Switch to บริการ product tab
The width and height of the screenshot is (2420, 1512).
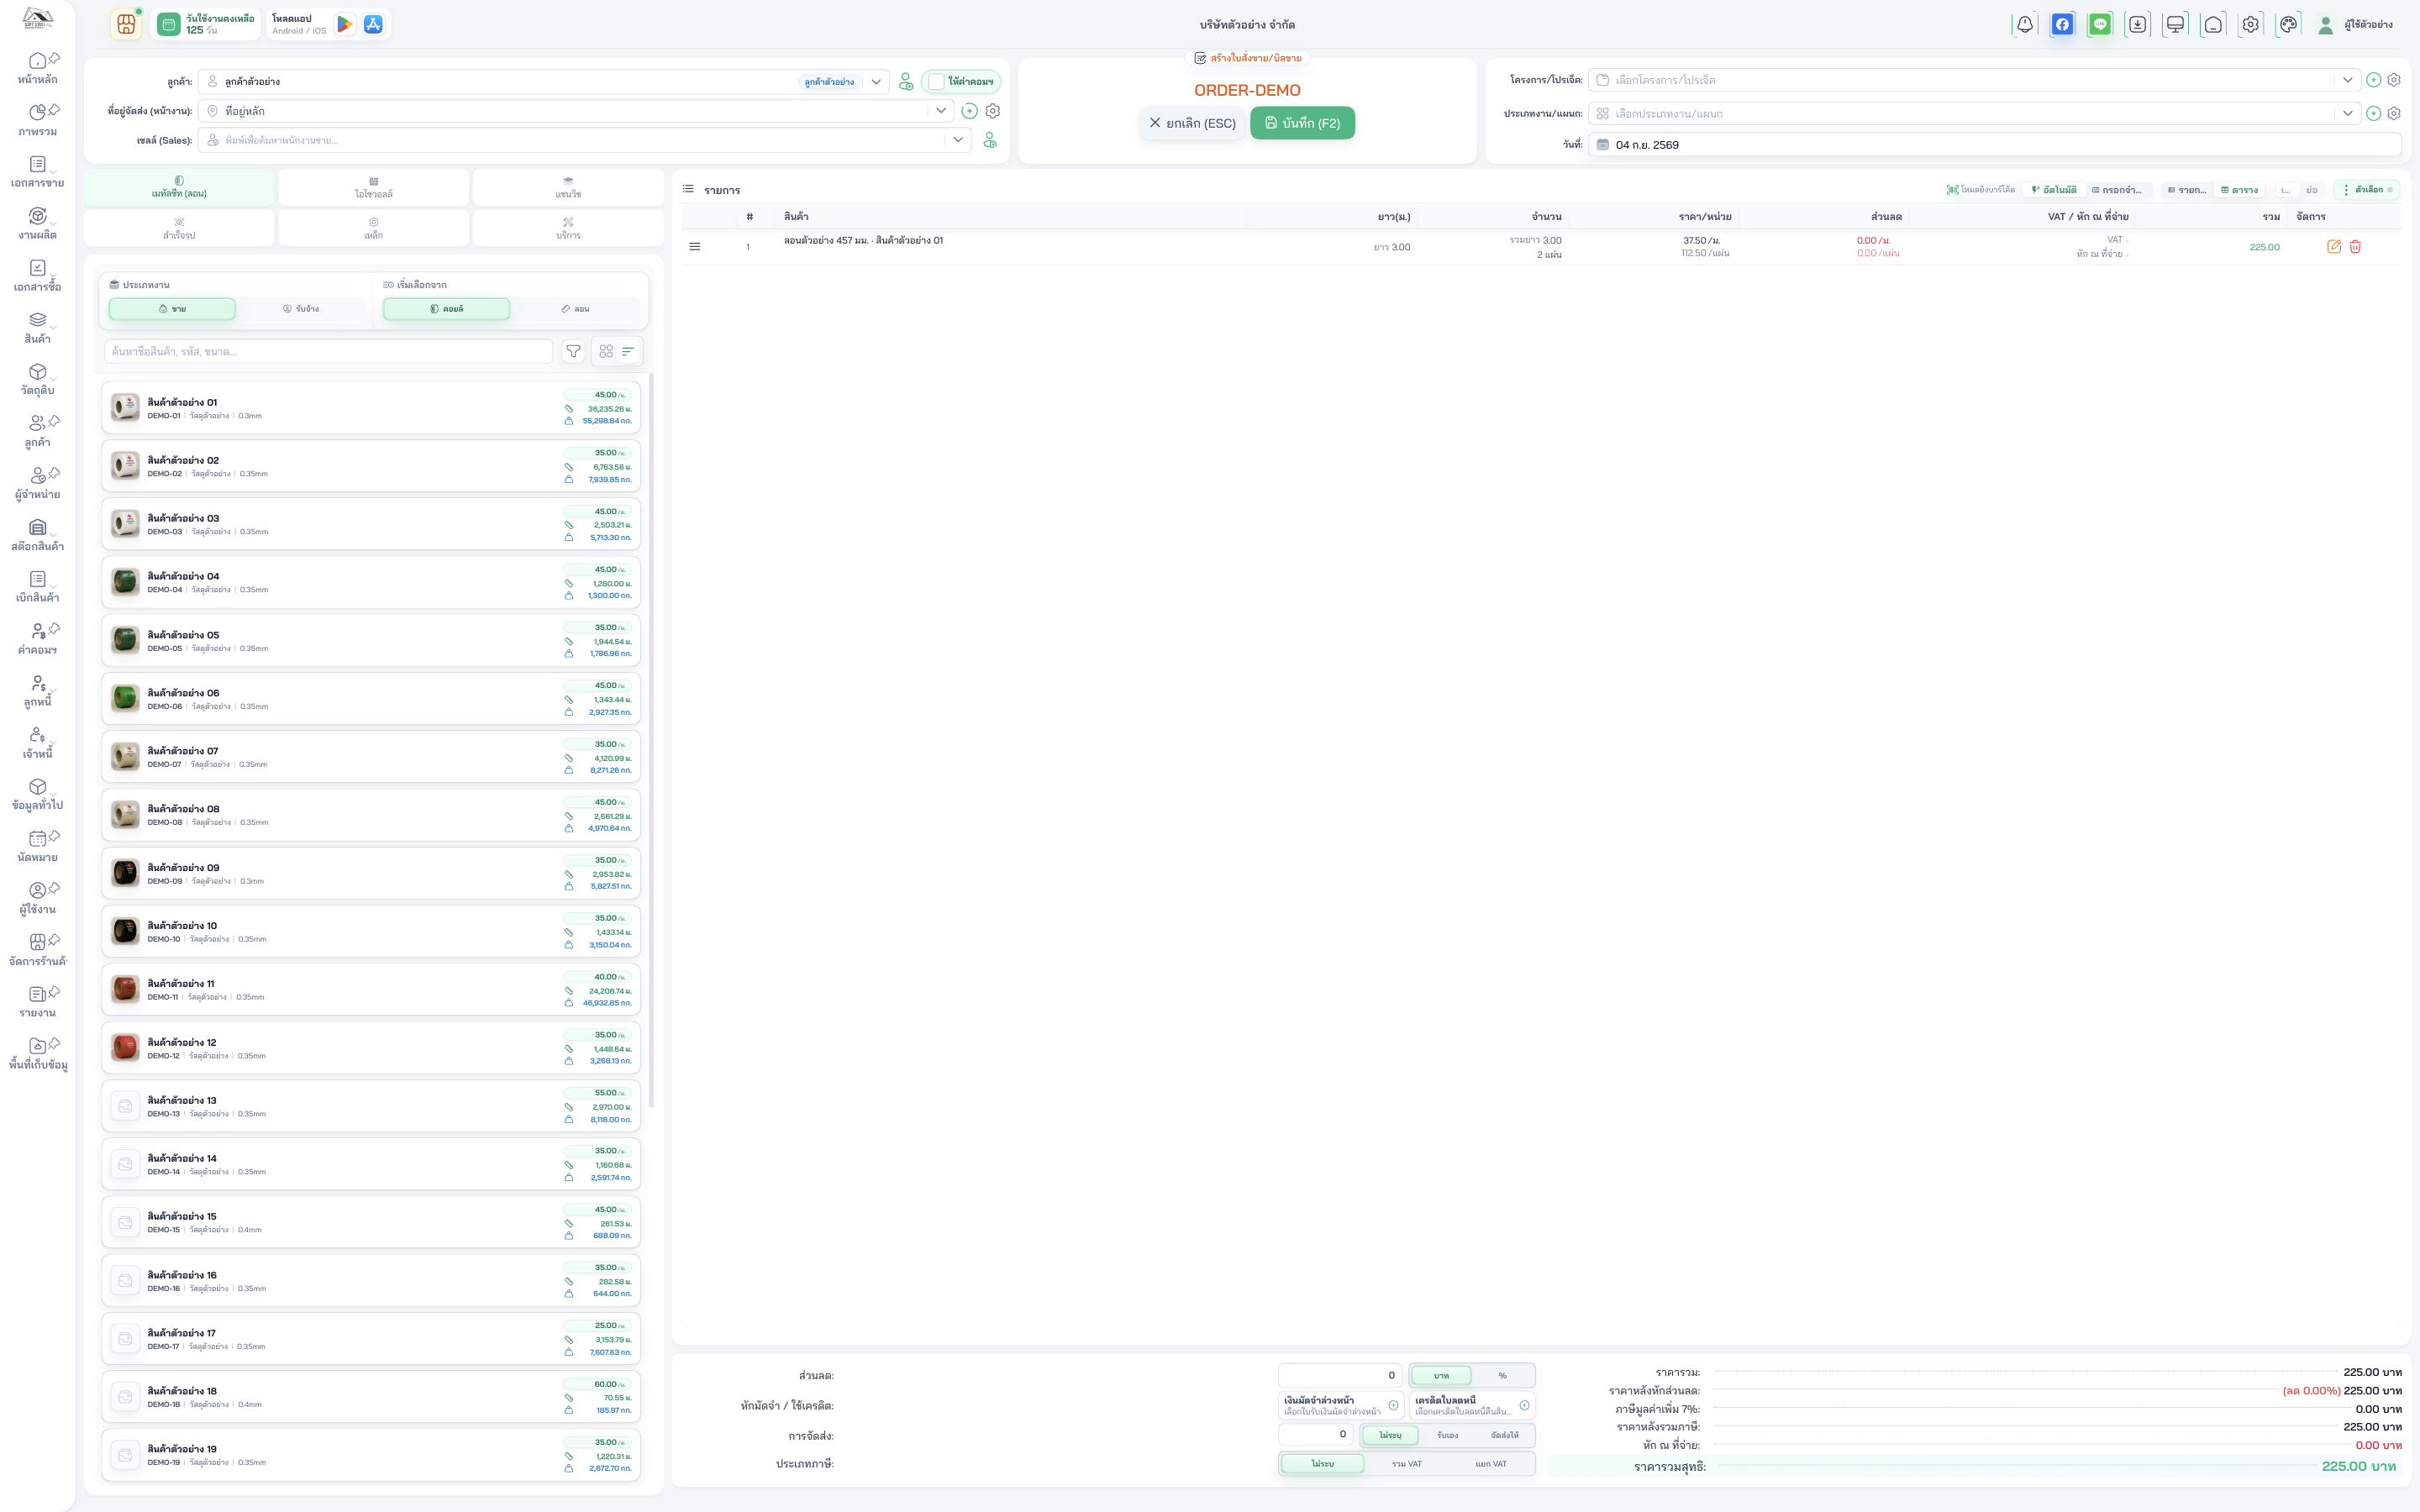(568, 228)
